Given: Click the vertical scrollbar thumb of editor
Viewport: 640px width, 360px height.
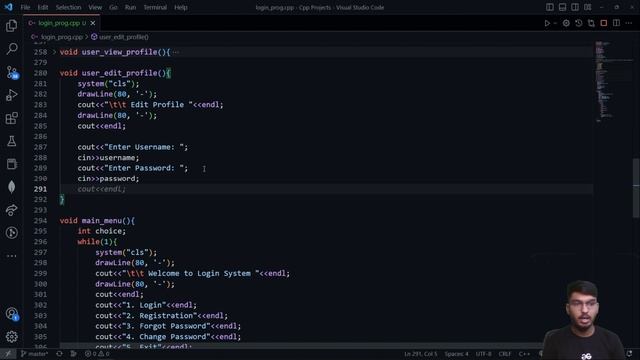Looking at the screenshot, I should pyautogui.click(x=636, y=188).
